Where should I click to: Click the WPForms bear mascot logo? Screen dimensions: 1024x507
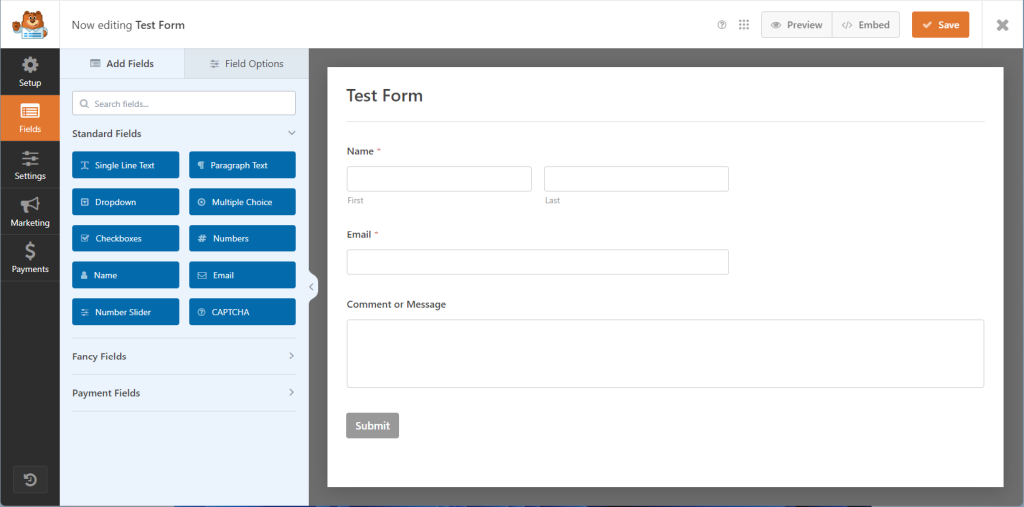[x=29, y=25]
